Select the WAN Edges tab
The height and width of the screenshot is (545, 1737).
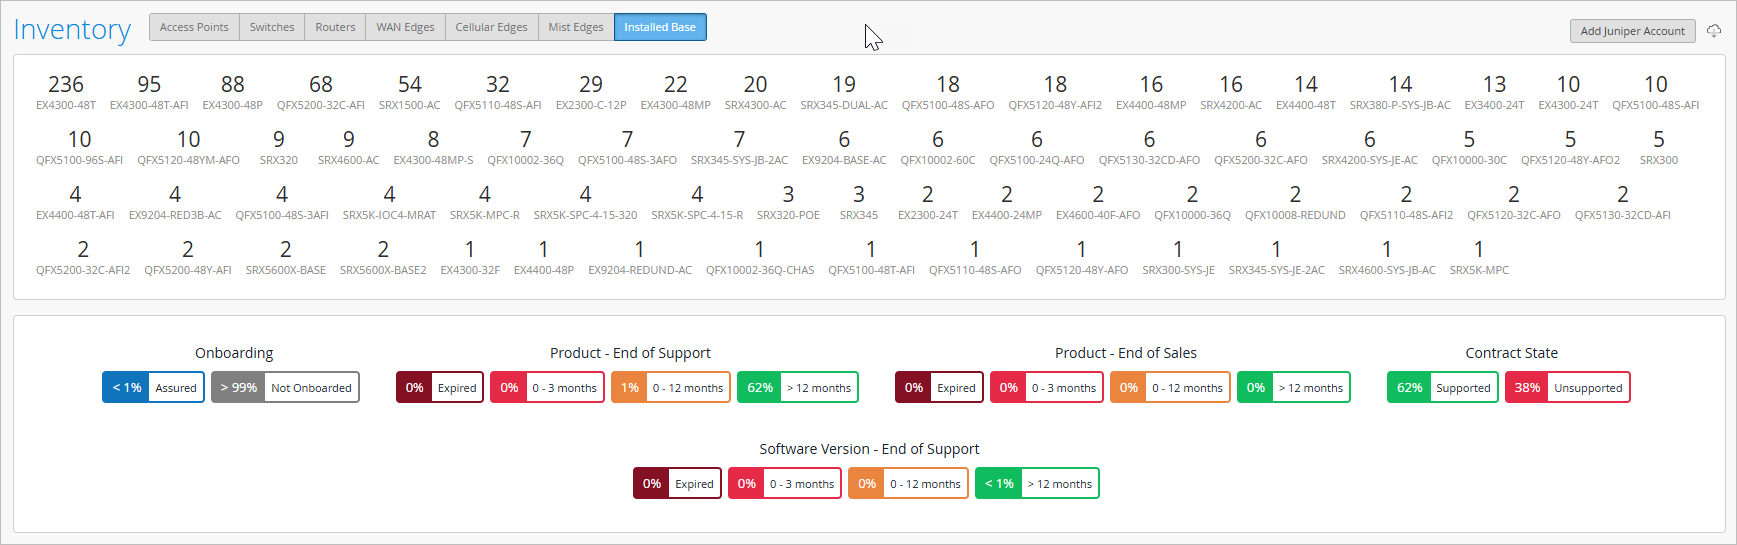coord(405,27)
